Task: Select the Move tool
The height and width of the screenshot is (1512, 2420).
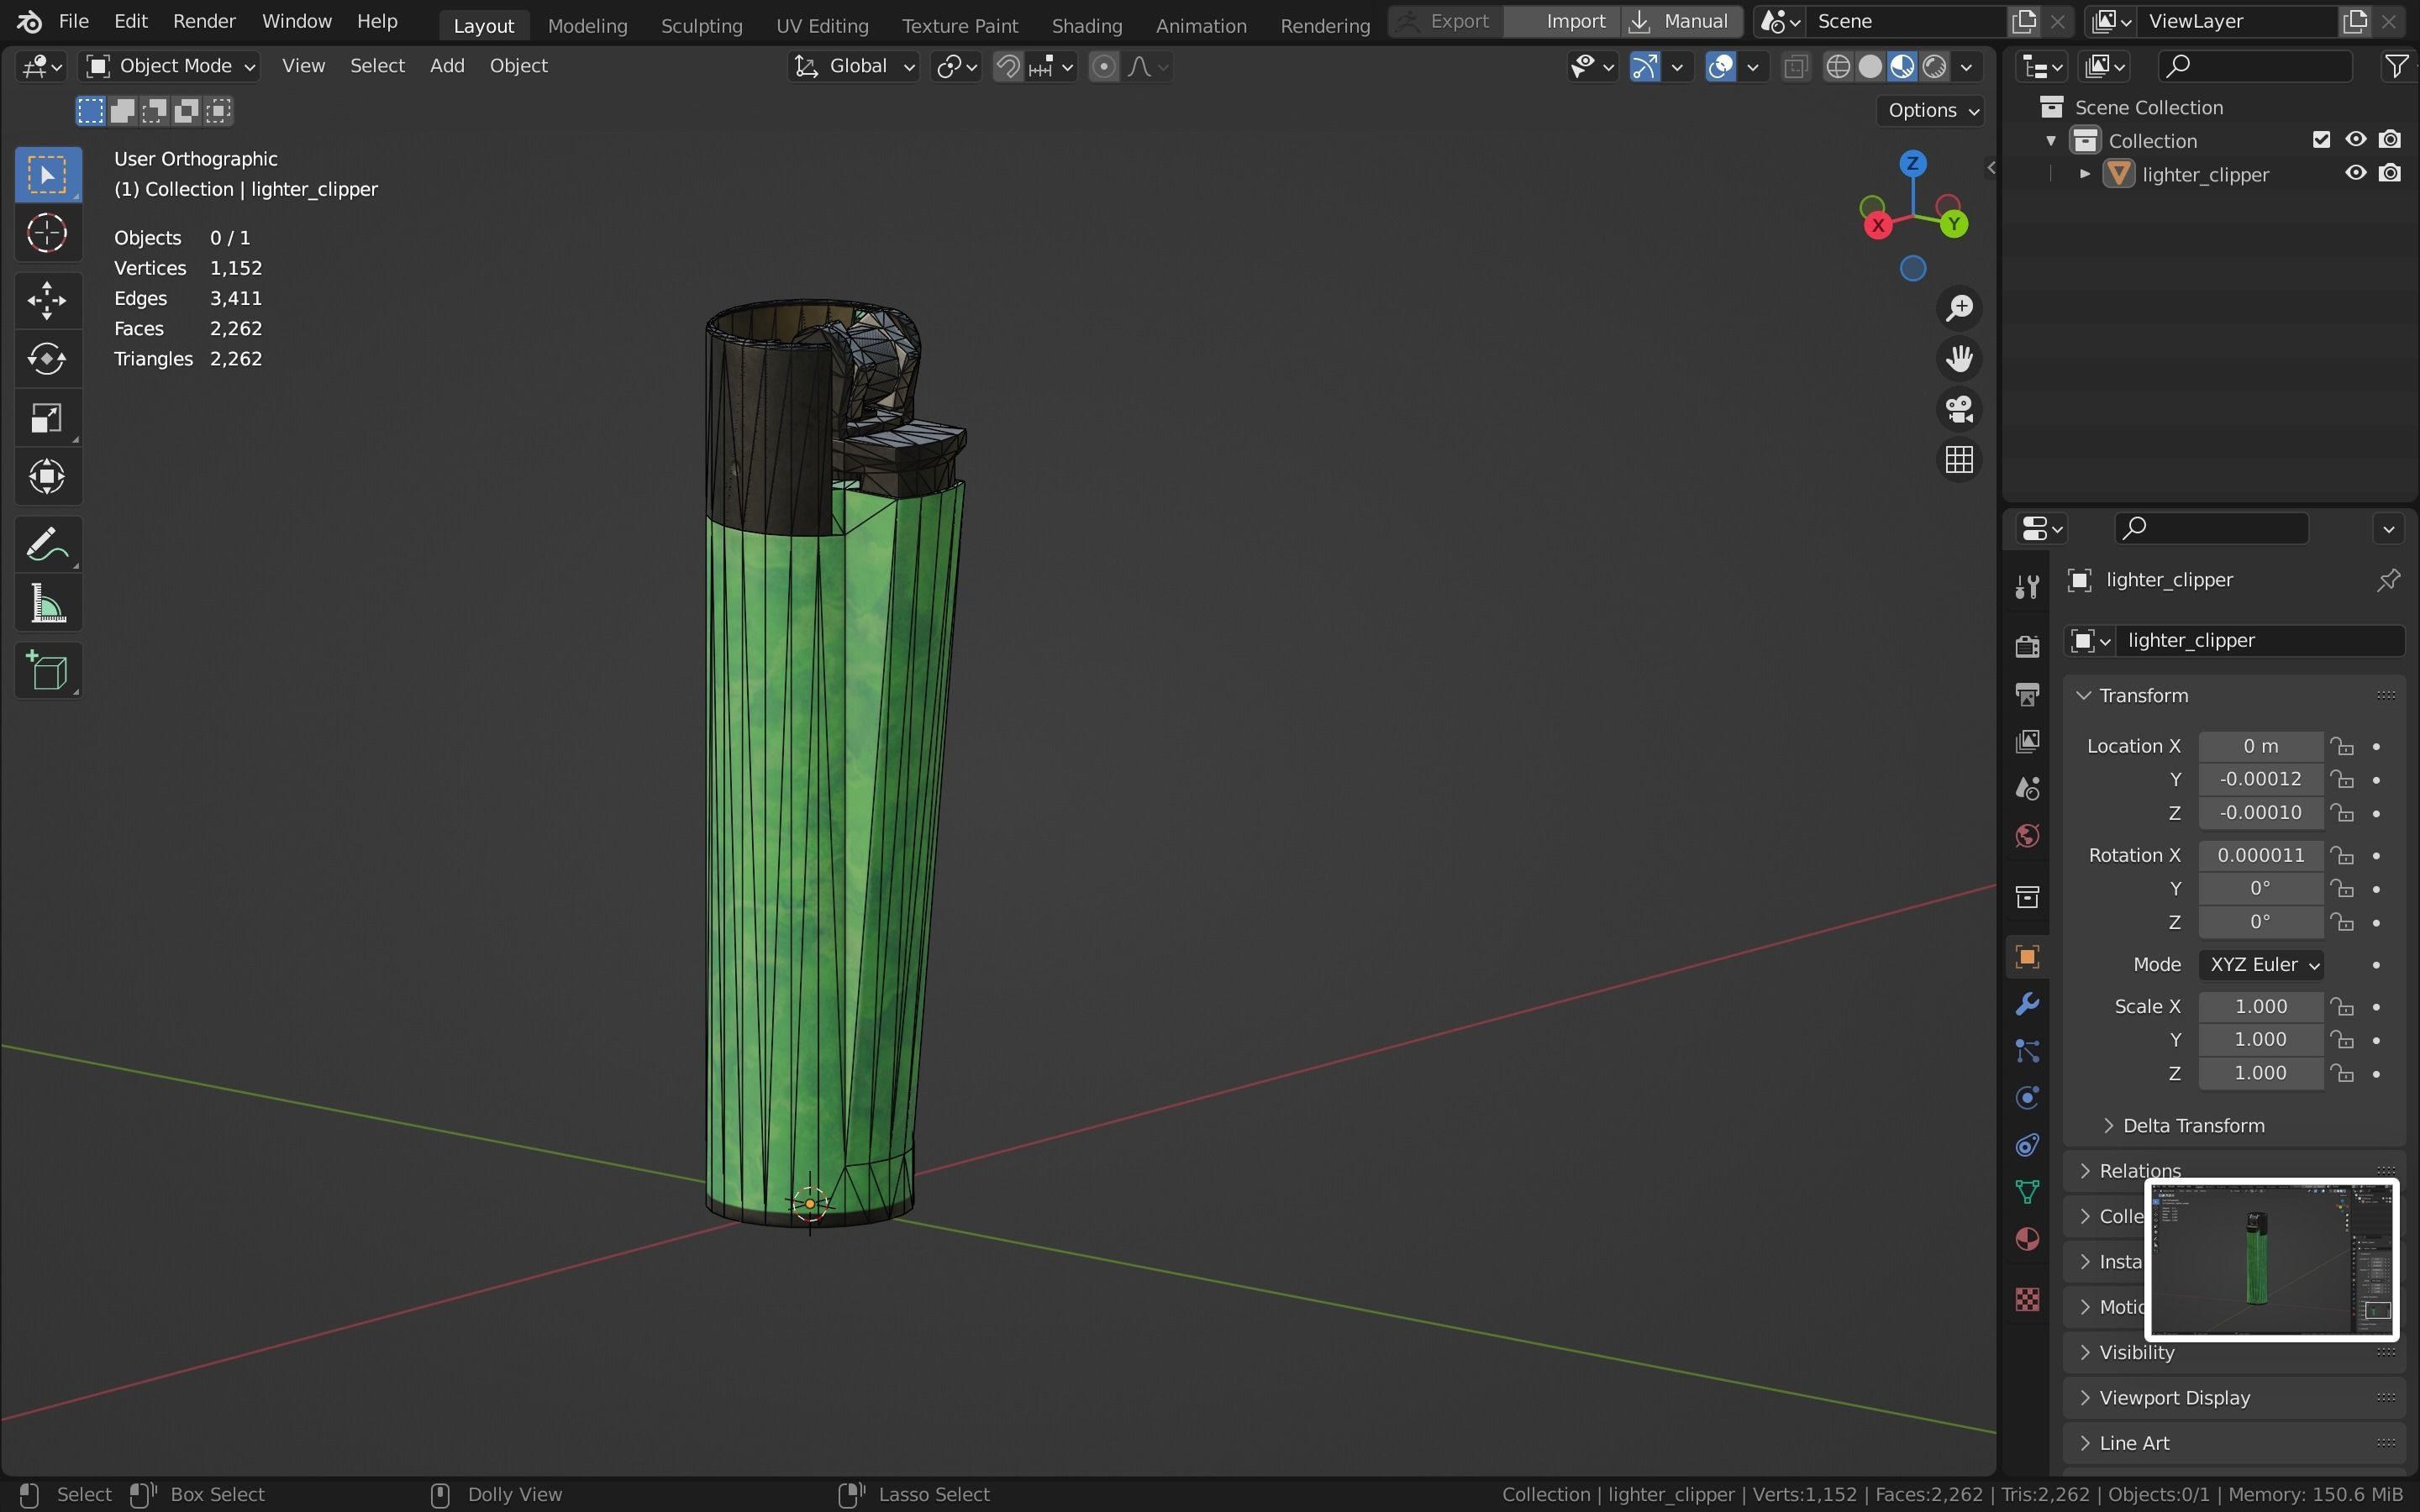Action: [47, 300]
